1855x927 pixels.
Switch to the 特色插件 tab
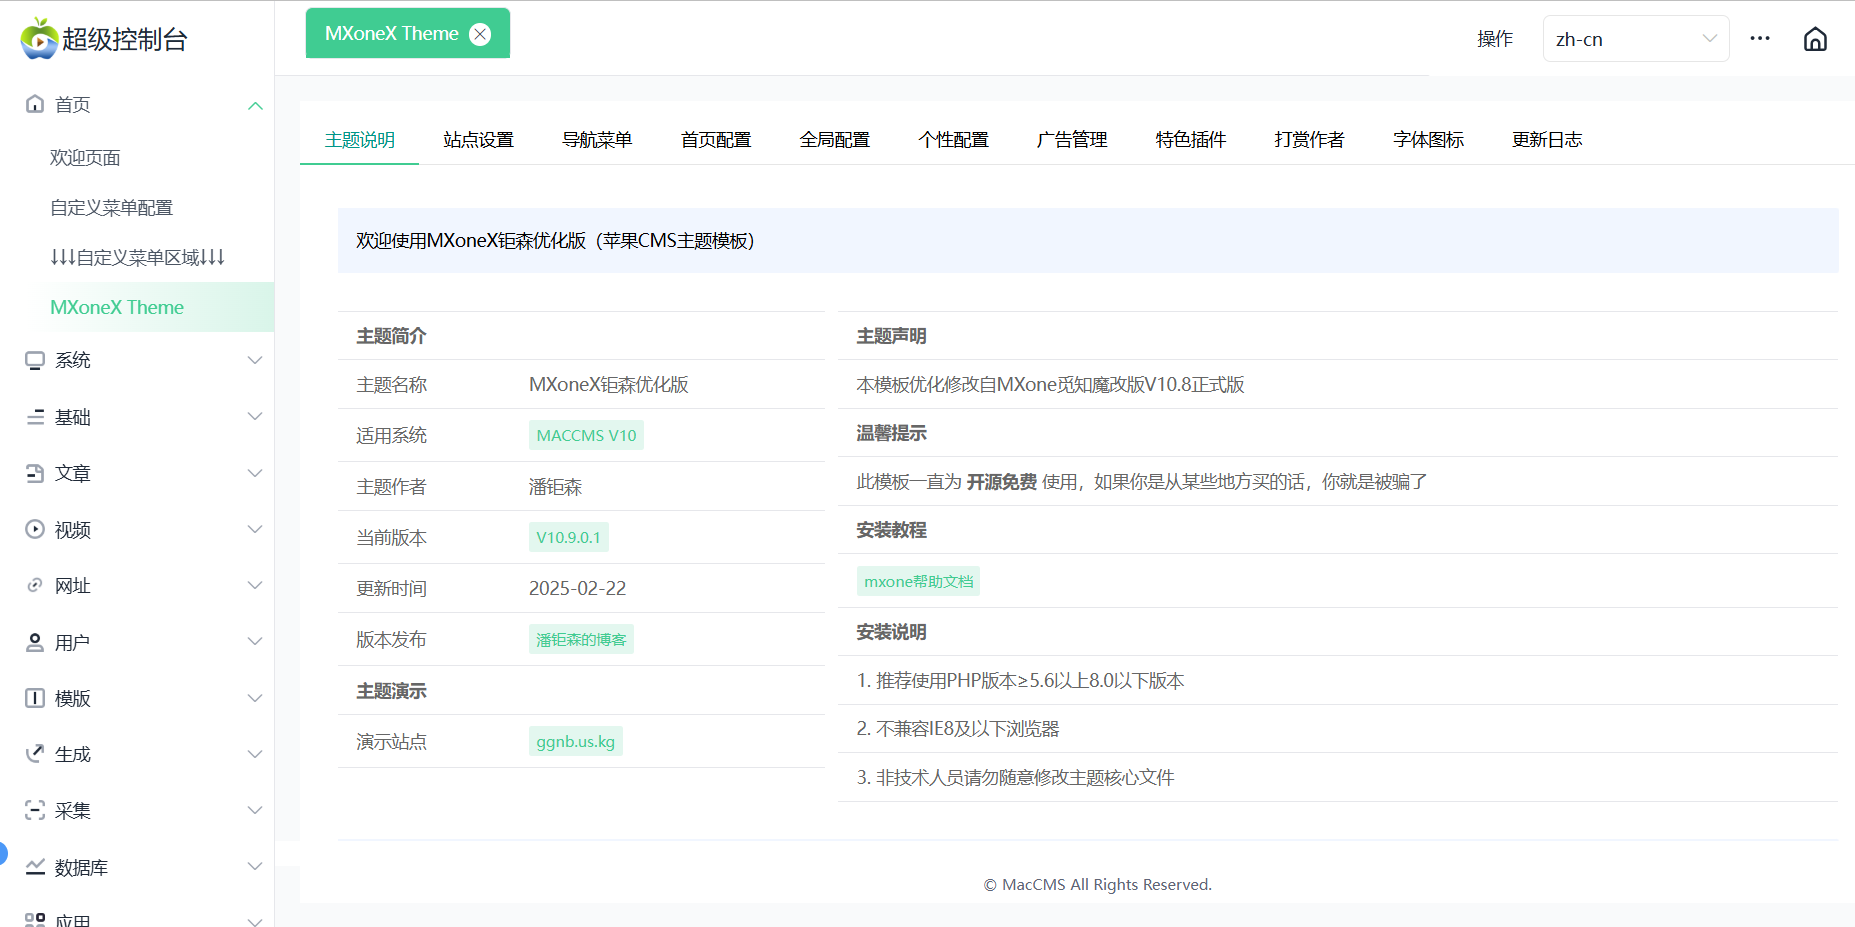click(1191, 140)
